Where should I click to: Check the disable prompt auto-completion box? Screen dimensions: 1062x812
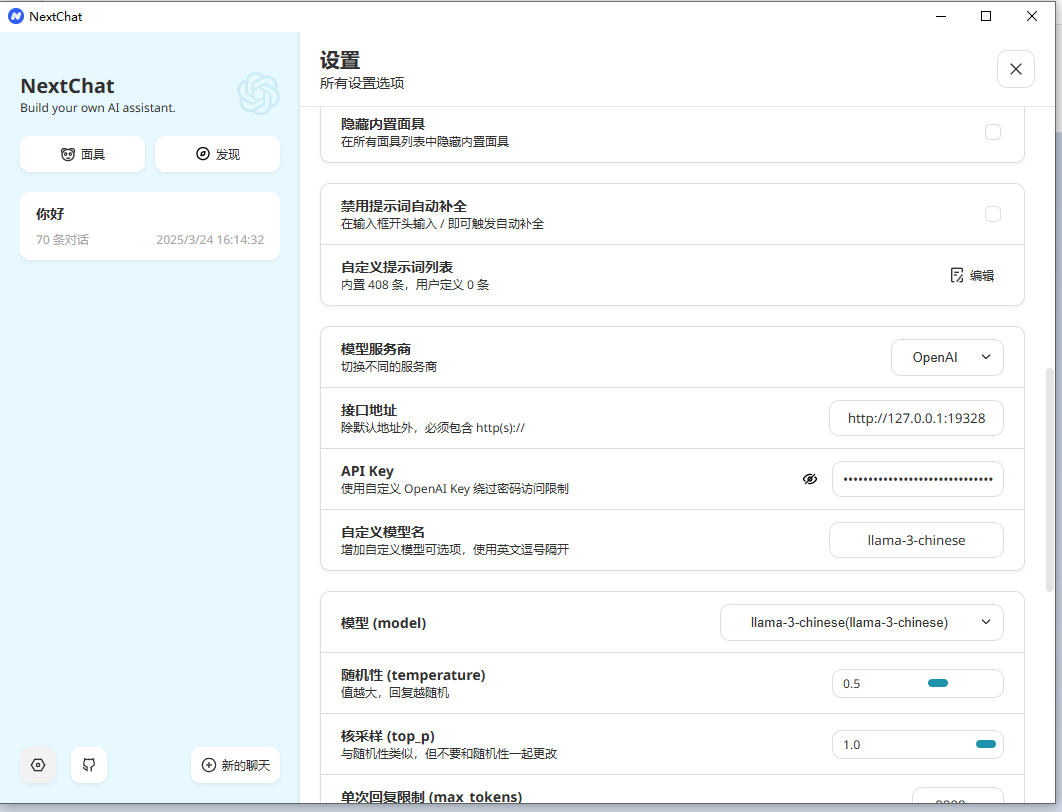[x=992, y=214]
